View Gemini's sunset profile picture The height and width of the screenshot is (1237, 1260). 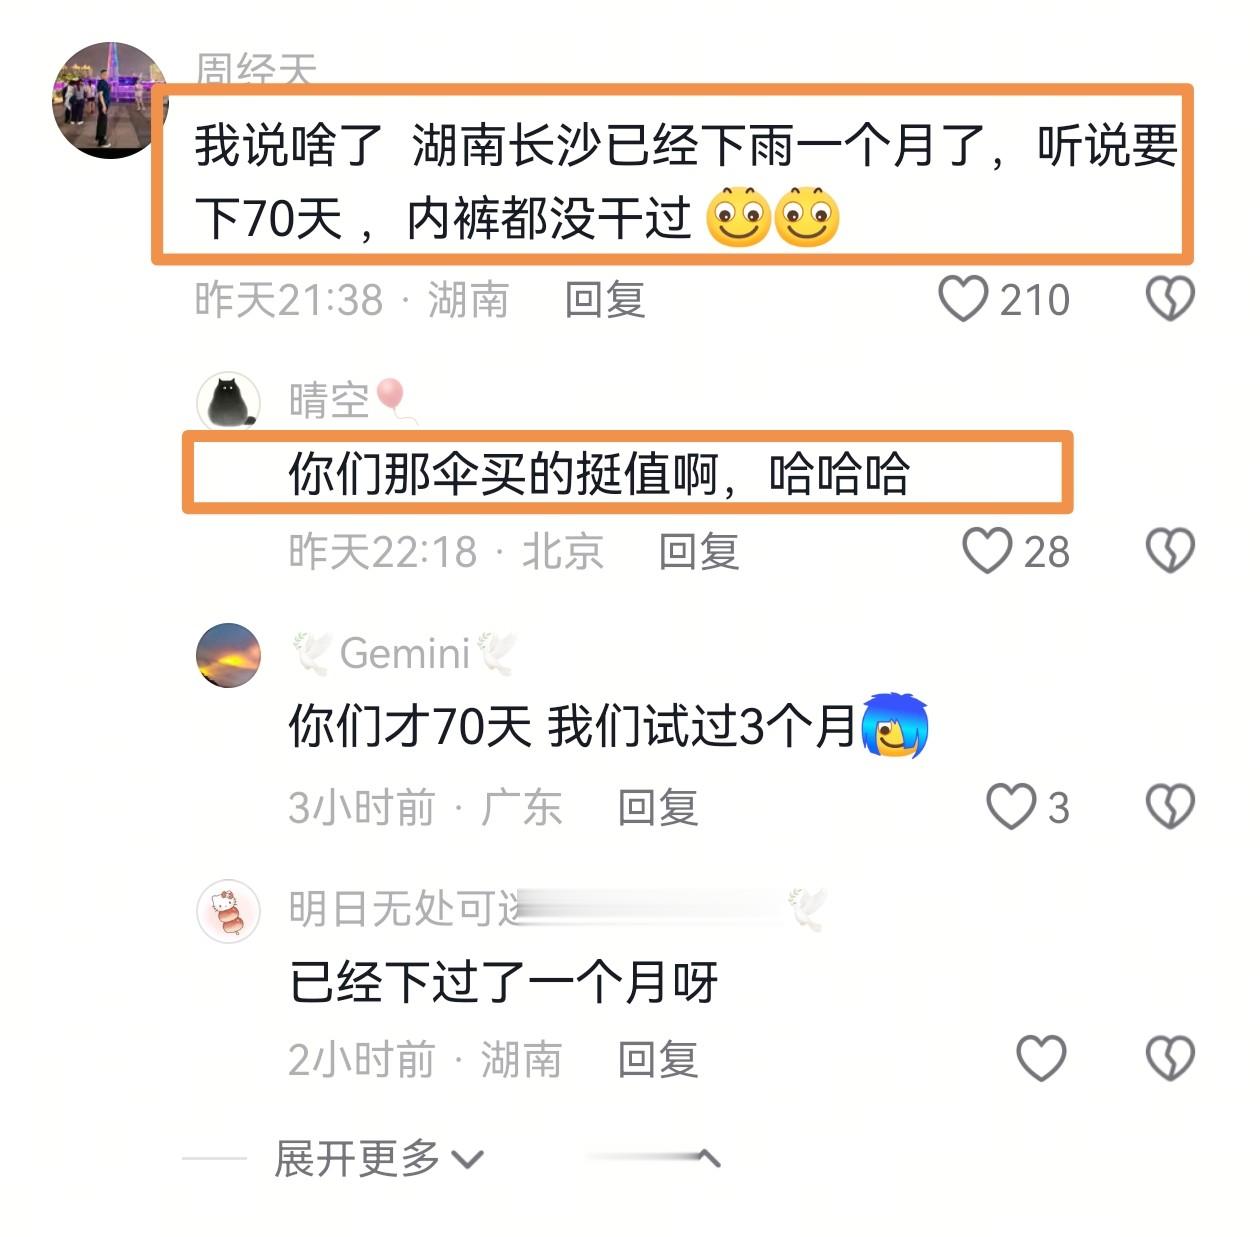(229, 654)
